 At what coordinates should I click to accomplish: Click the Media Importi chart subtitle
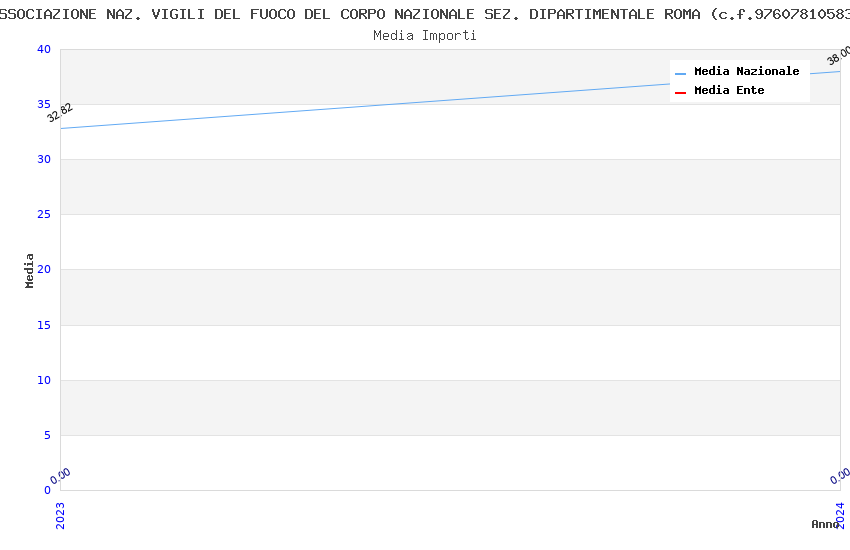coord(425,36)
